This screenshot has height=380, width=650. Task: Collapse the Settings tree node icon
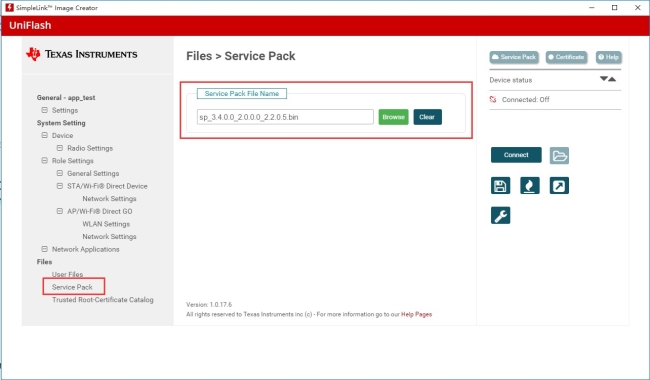tap(44, 110)
